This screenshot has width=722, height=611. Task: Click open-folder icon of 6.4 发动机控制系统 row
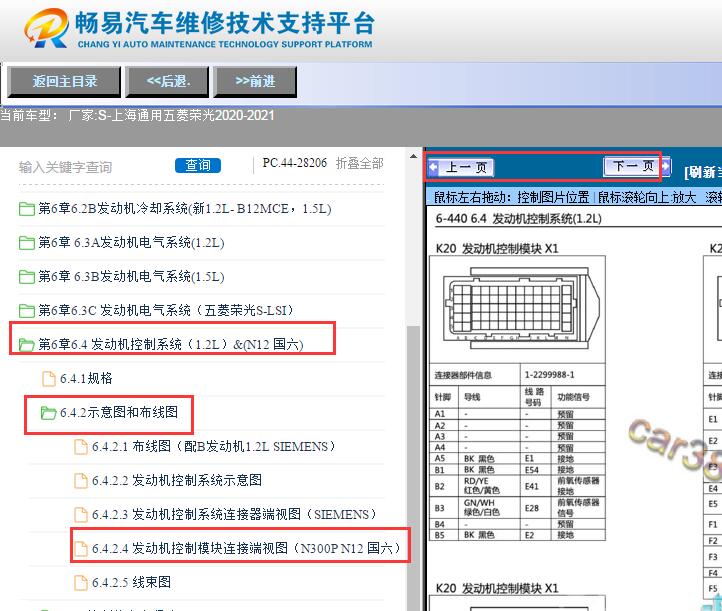click(27, 345)
